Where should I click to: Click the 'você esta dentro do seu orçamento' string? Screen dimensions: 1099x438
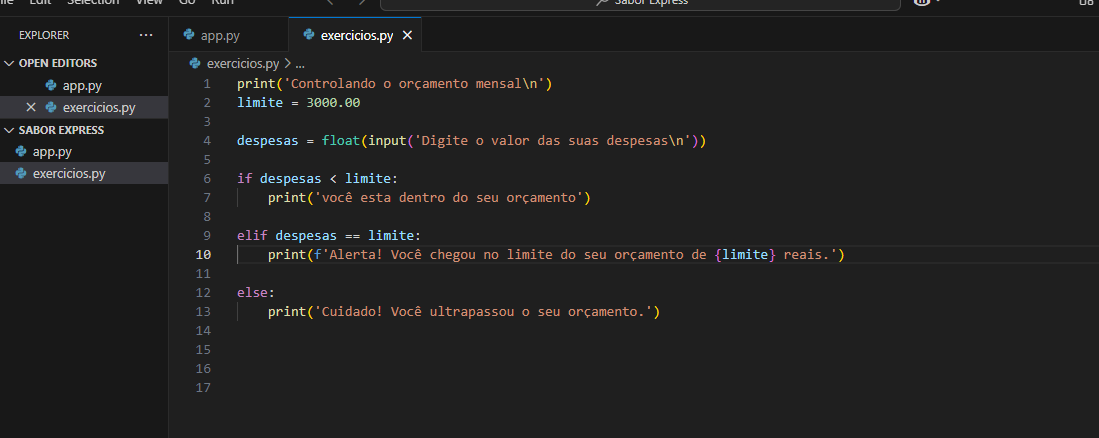pos(449,198)
